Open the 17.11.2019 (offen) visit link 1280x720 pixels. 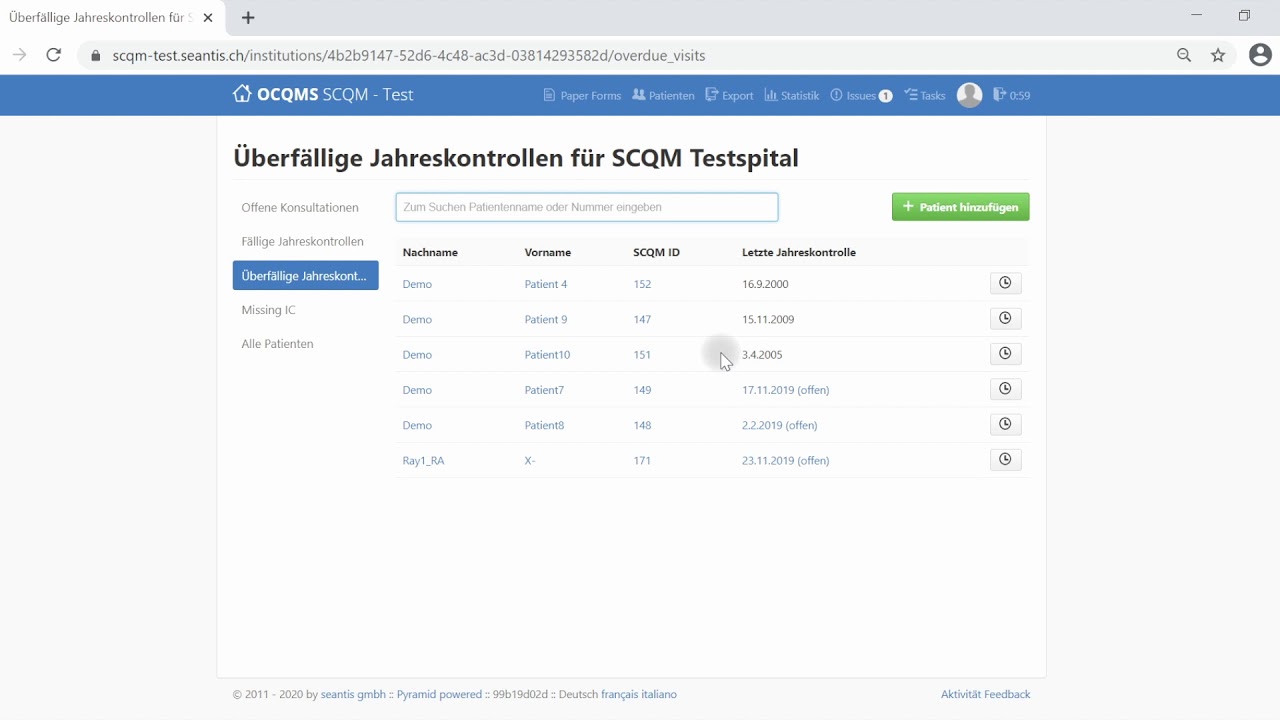click(786, 390)
